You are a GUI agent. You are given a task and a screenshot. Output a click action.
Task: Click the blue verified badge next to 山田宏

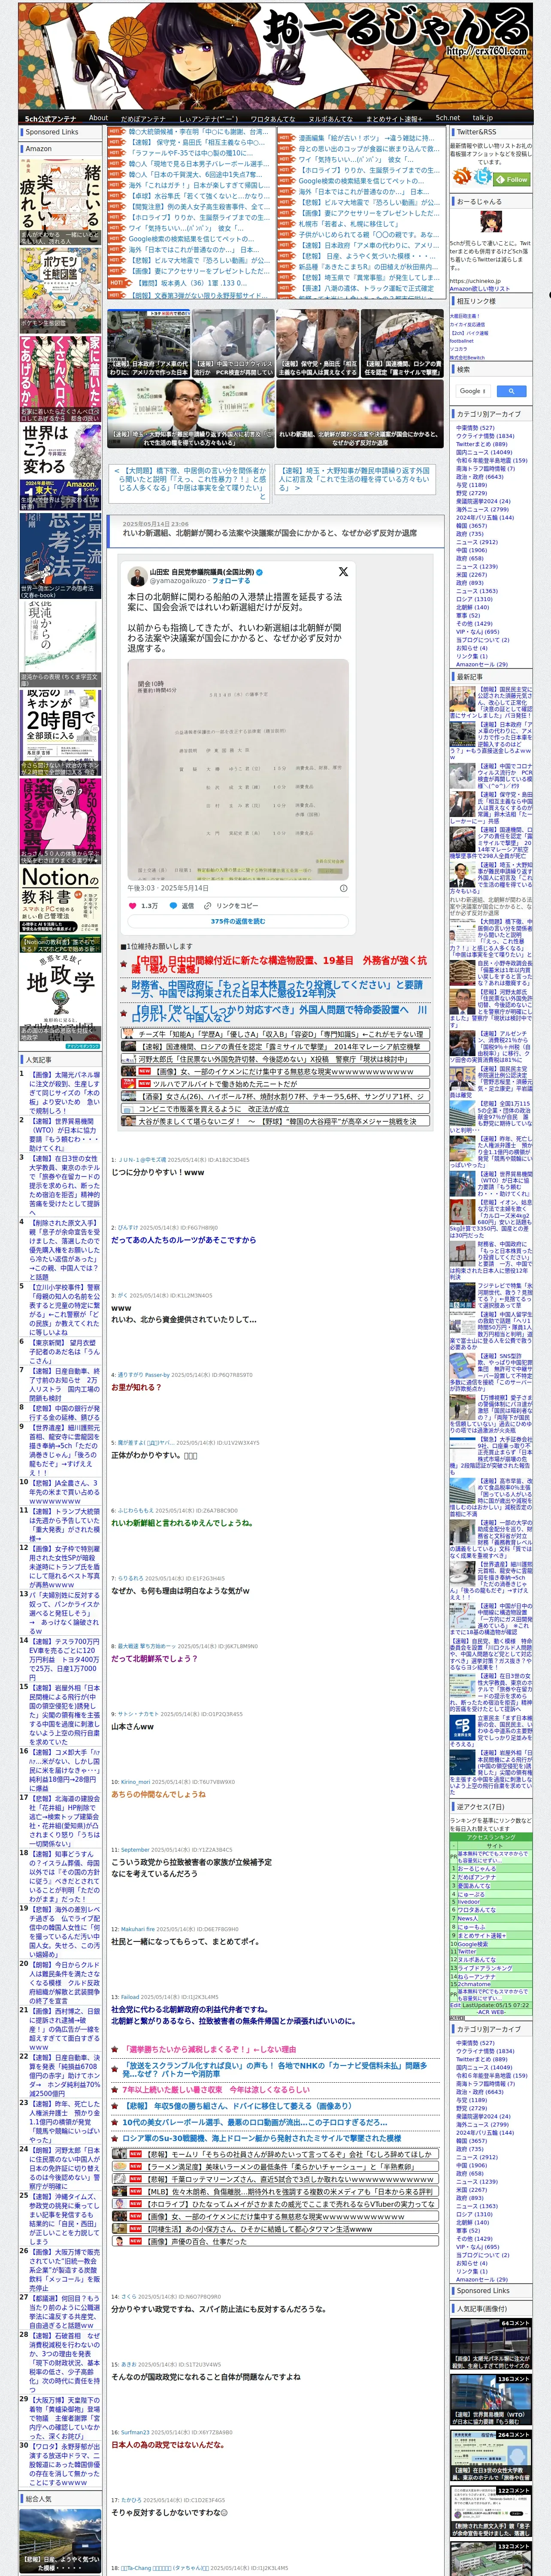pos(259,572)
